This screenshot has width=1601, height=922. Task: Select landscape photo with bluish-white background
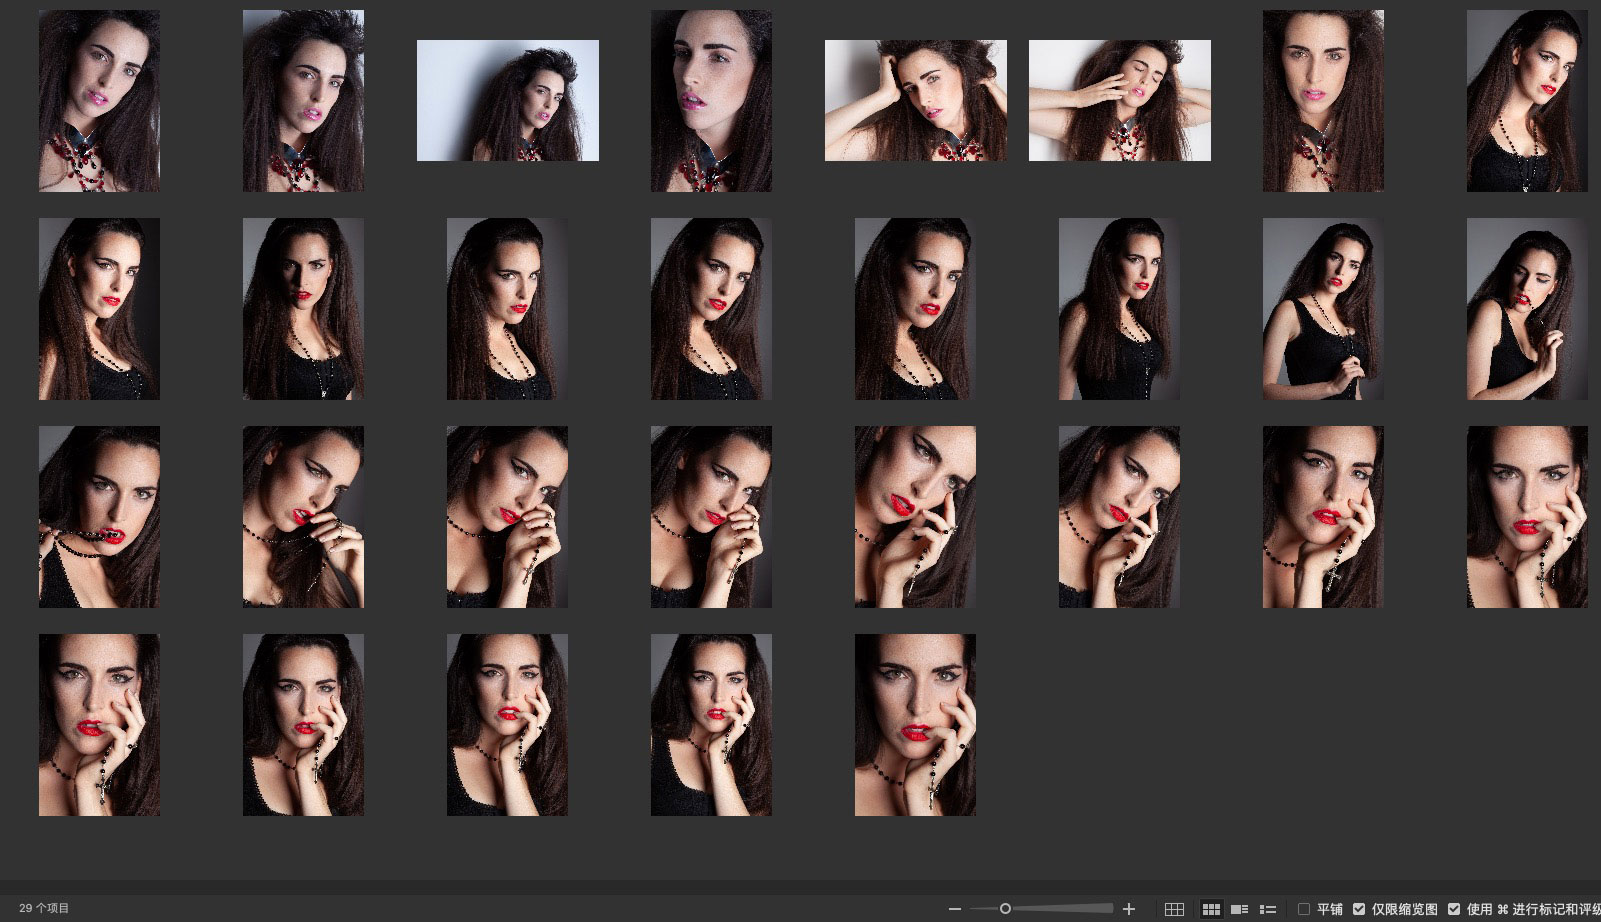(507, 100)
